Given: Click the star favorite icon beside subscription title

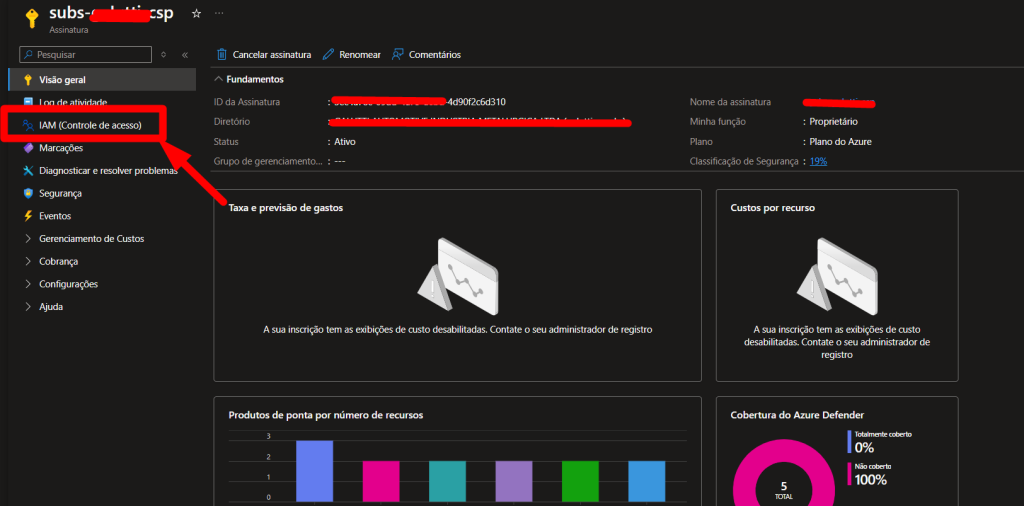Looking at the screenshot, I should tap(196, 13).
